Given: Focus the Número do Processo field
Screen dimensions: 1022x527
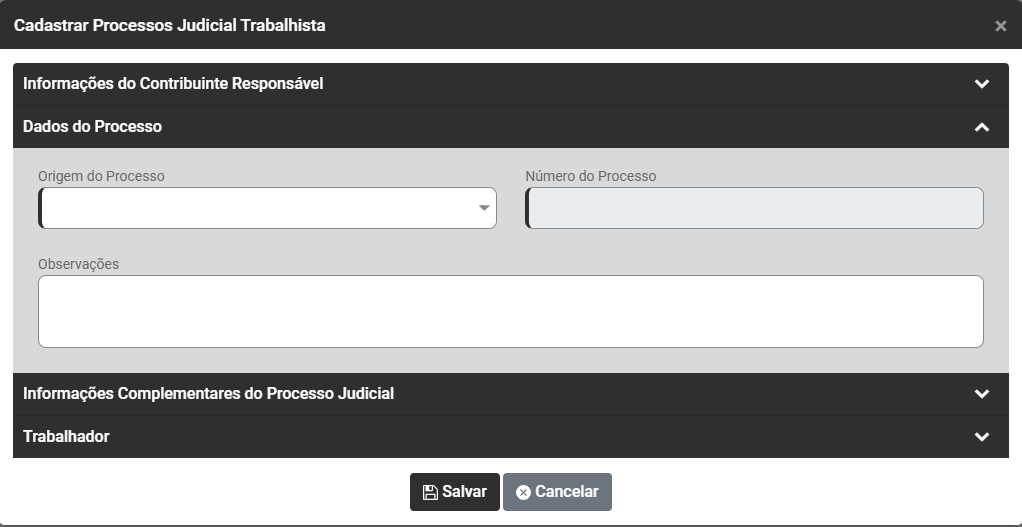Looking at the screenshot, I should click(754, 208).
